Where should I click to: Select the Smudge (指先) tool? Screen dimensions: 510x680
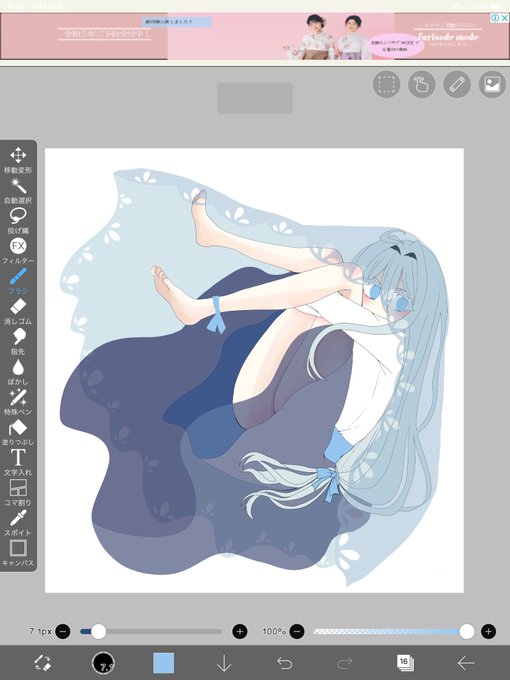[x=18, y=342]
